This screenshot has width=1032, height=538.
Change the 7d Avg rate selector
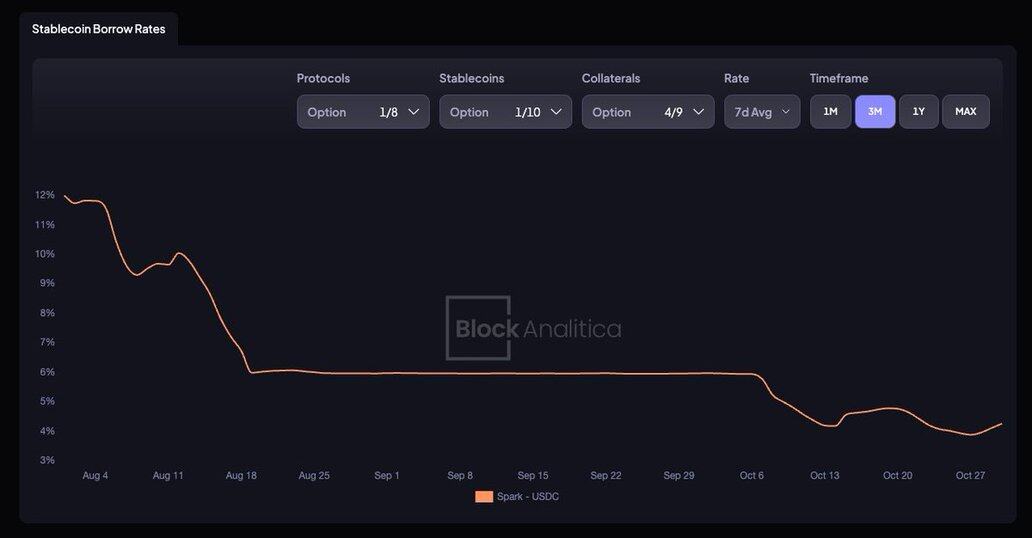761,112
